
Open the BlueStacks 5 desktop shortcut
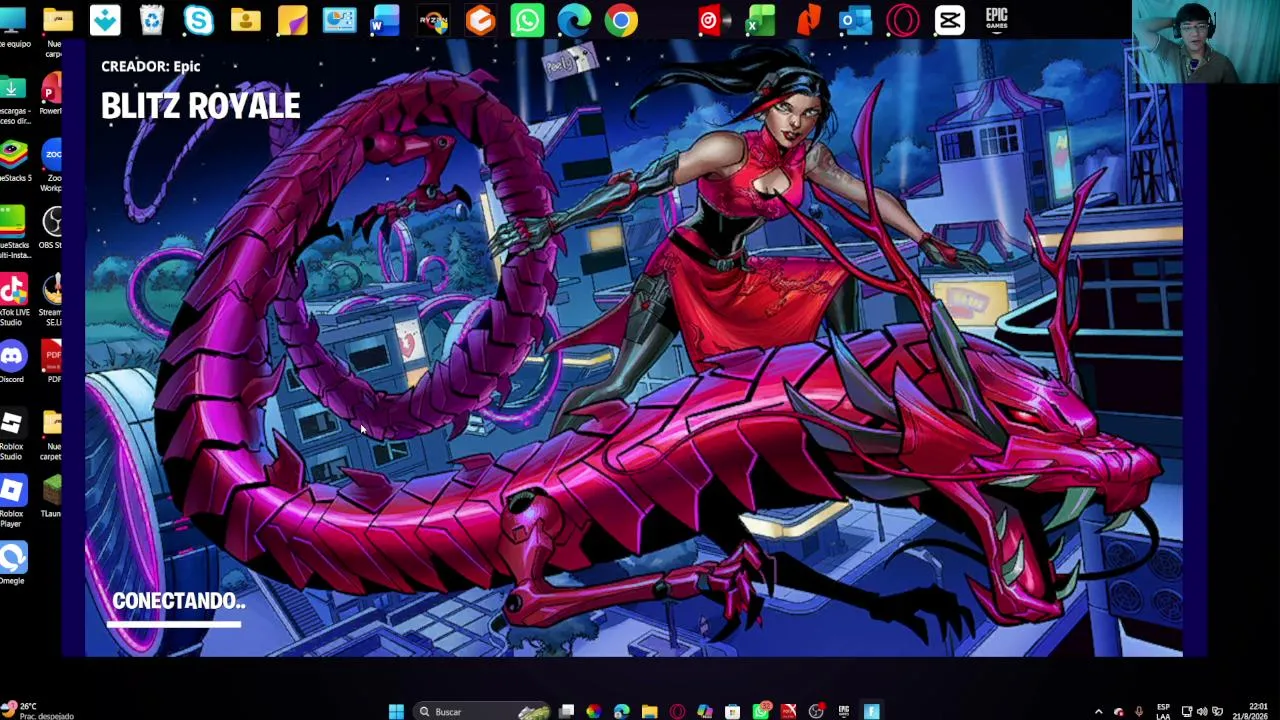tap(14, 160)
